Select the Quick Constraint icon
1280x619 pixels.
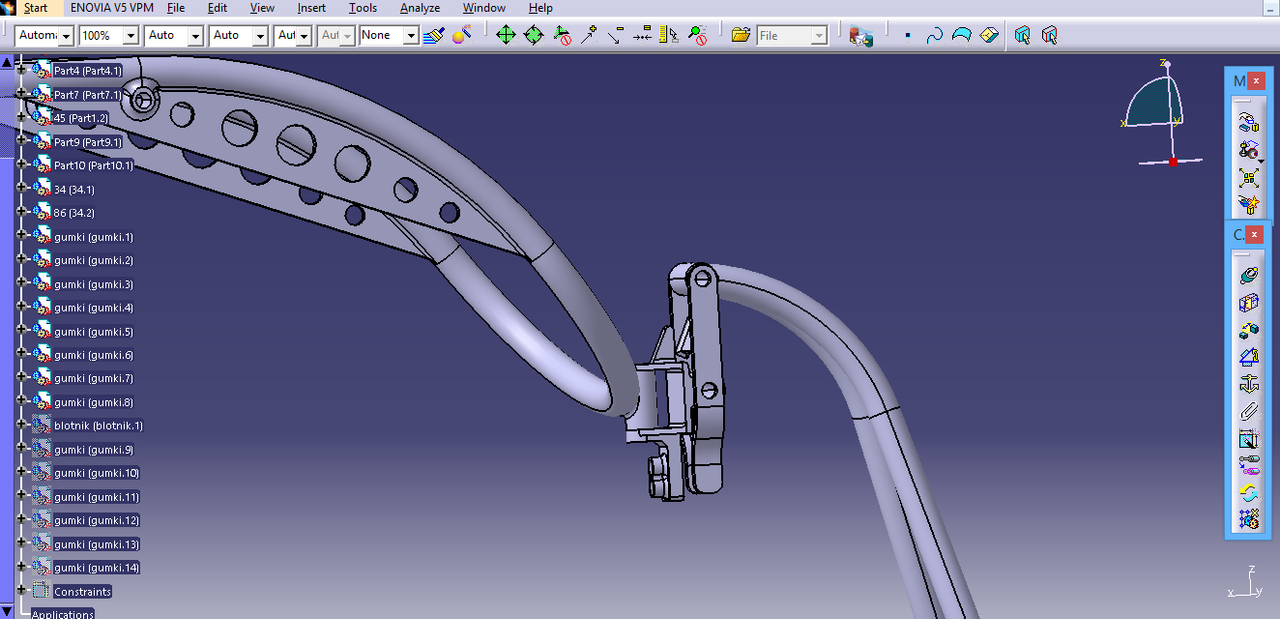tap(1248, 438)
